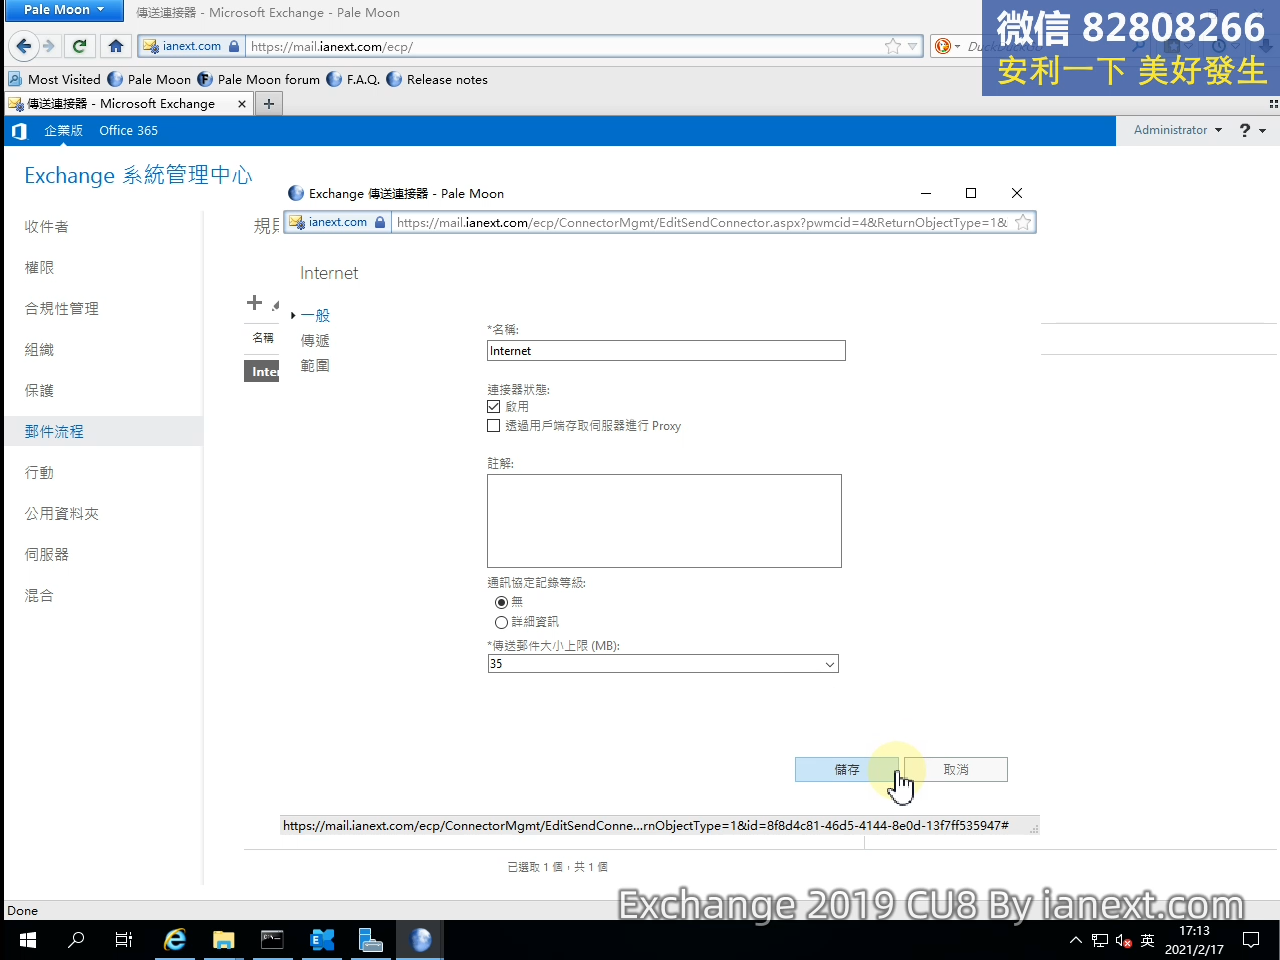This screenshot has width=1280, height=960.
Task: Close the 傳送連接器 Microsoft Exchange tab
Action: click(x=242, y=104)
